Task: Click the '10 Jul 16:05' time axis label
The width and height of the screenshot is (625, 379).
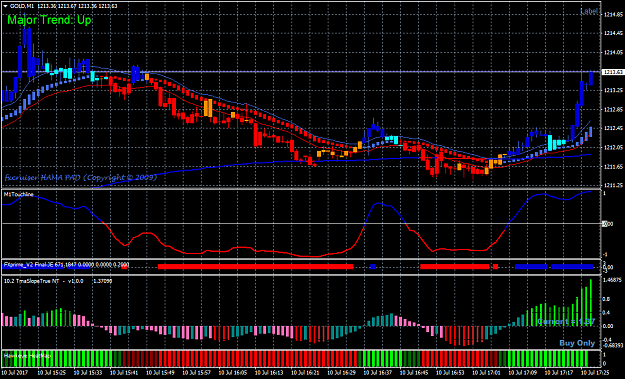Action: [x=233, y=373]
